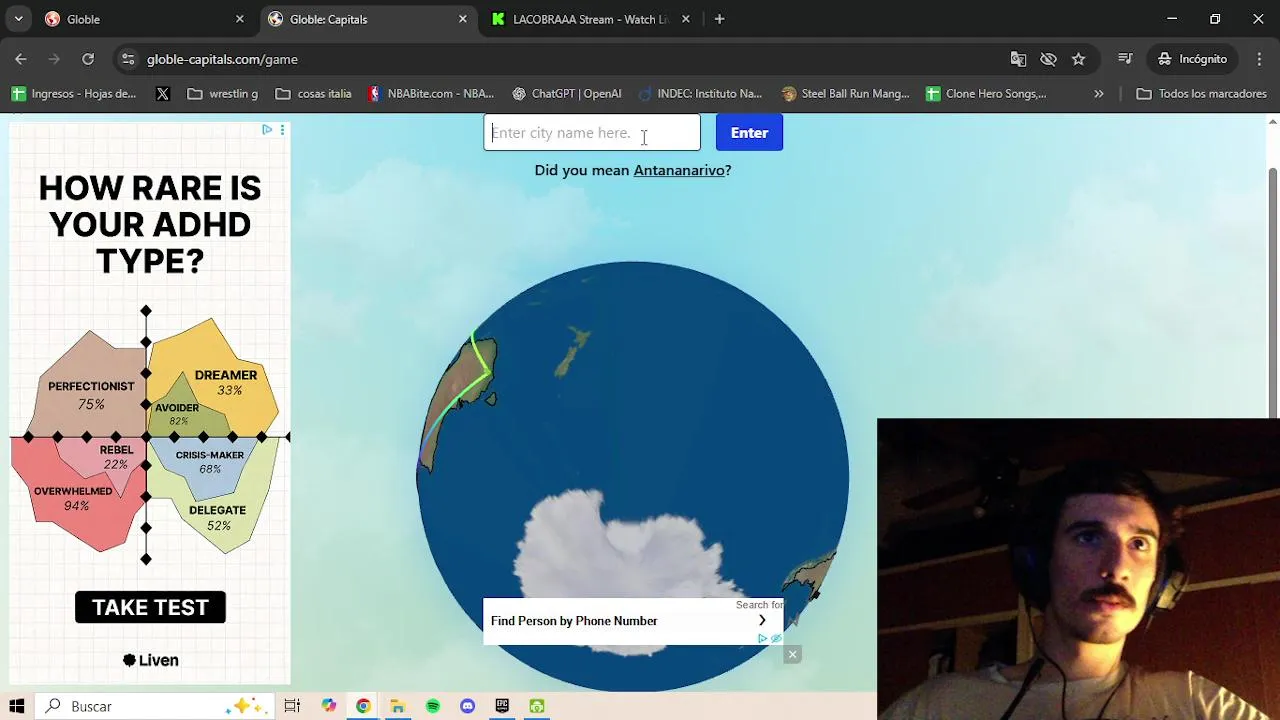Image resolution: width=1280 pixels, height=720 pixels.
Task: Open Spotify from the taskbar
Action: pyautogui.click(x=433, y=706)
